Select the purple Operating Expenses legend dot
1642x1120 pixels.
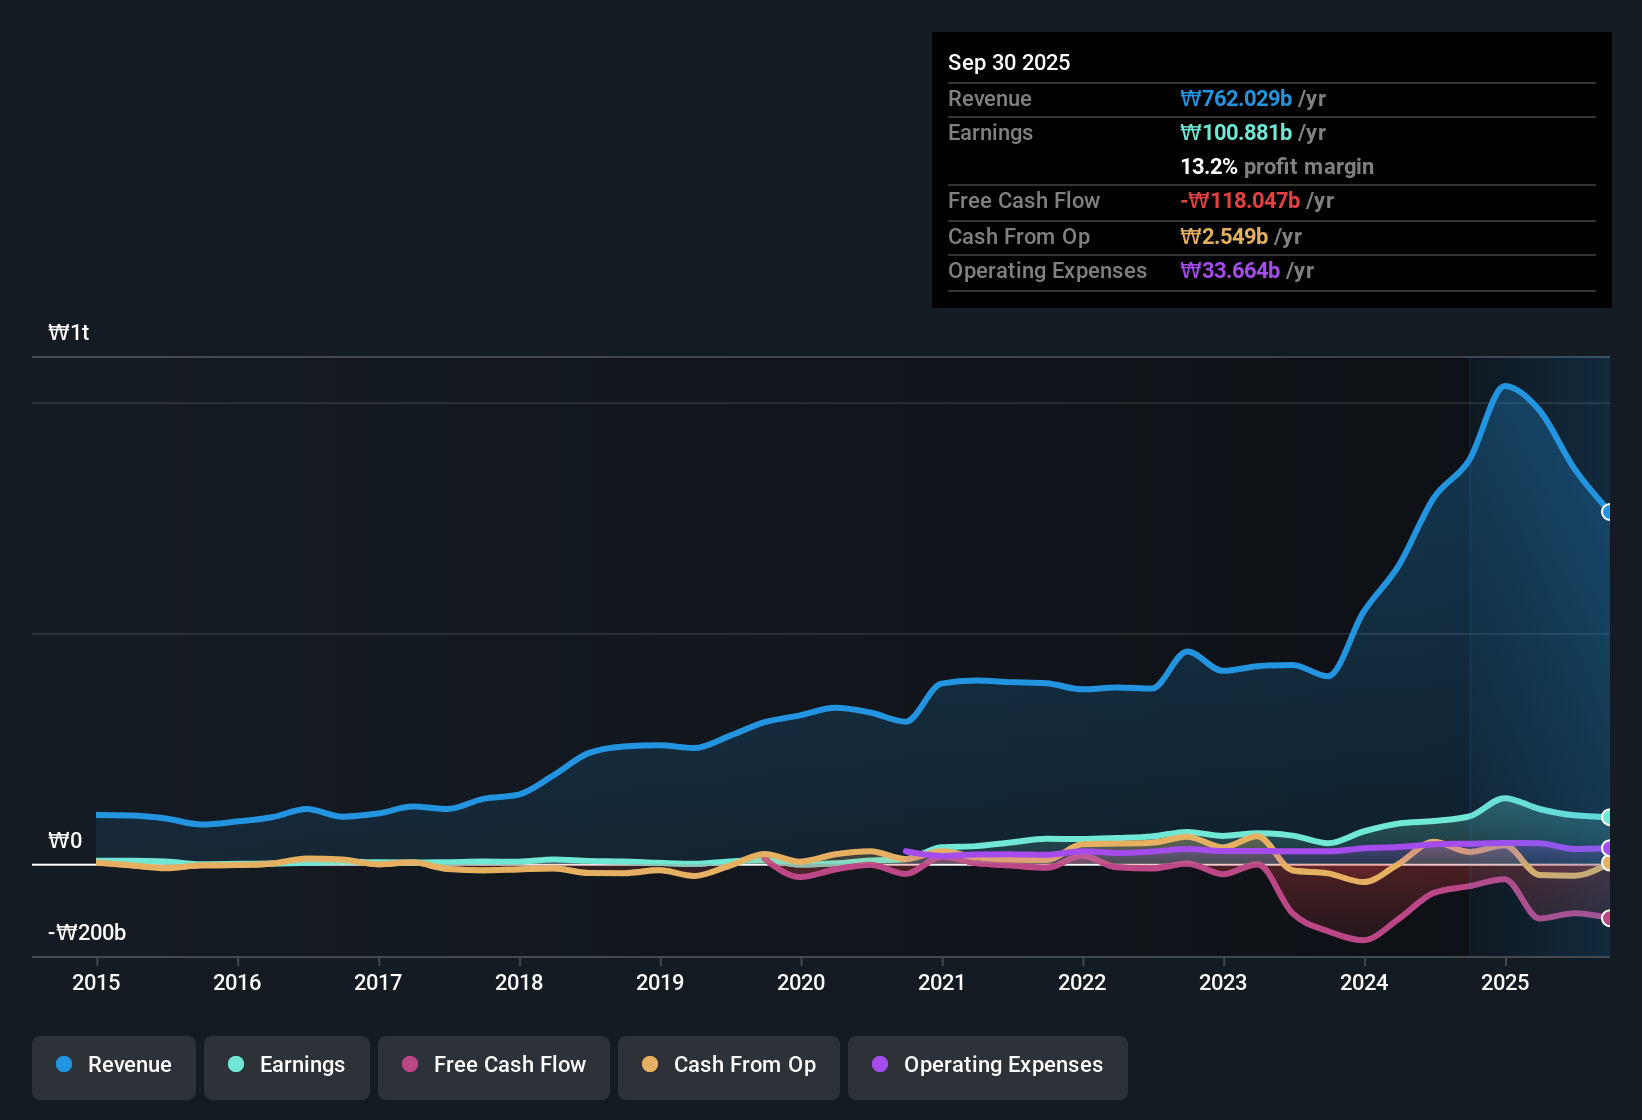coord(878,1065)
